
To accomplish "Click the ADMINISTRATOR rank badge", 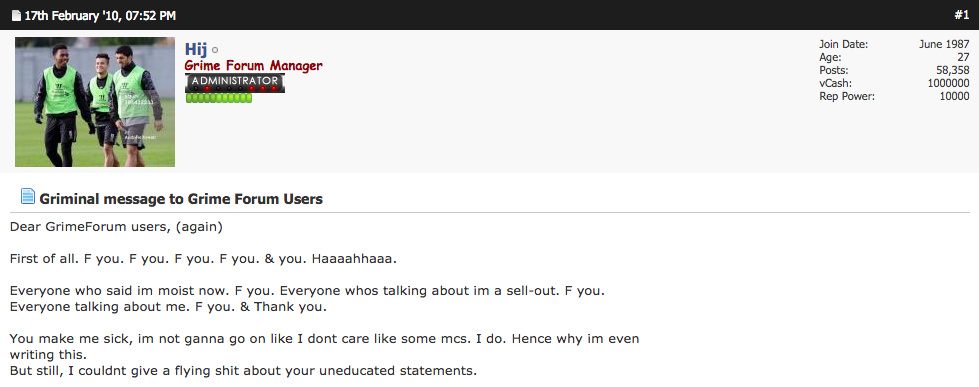I will coord(235,83).
